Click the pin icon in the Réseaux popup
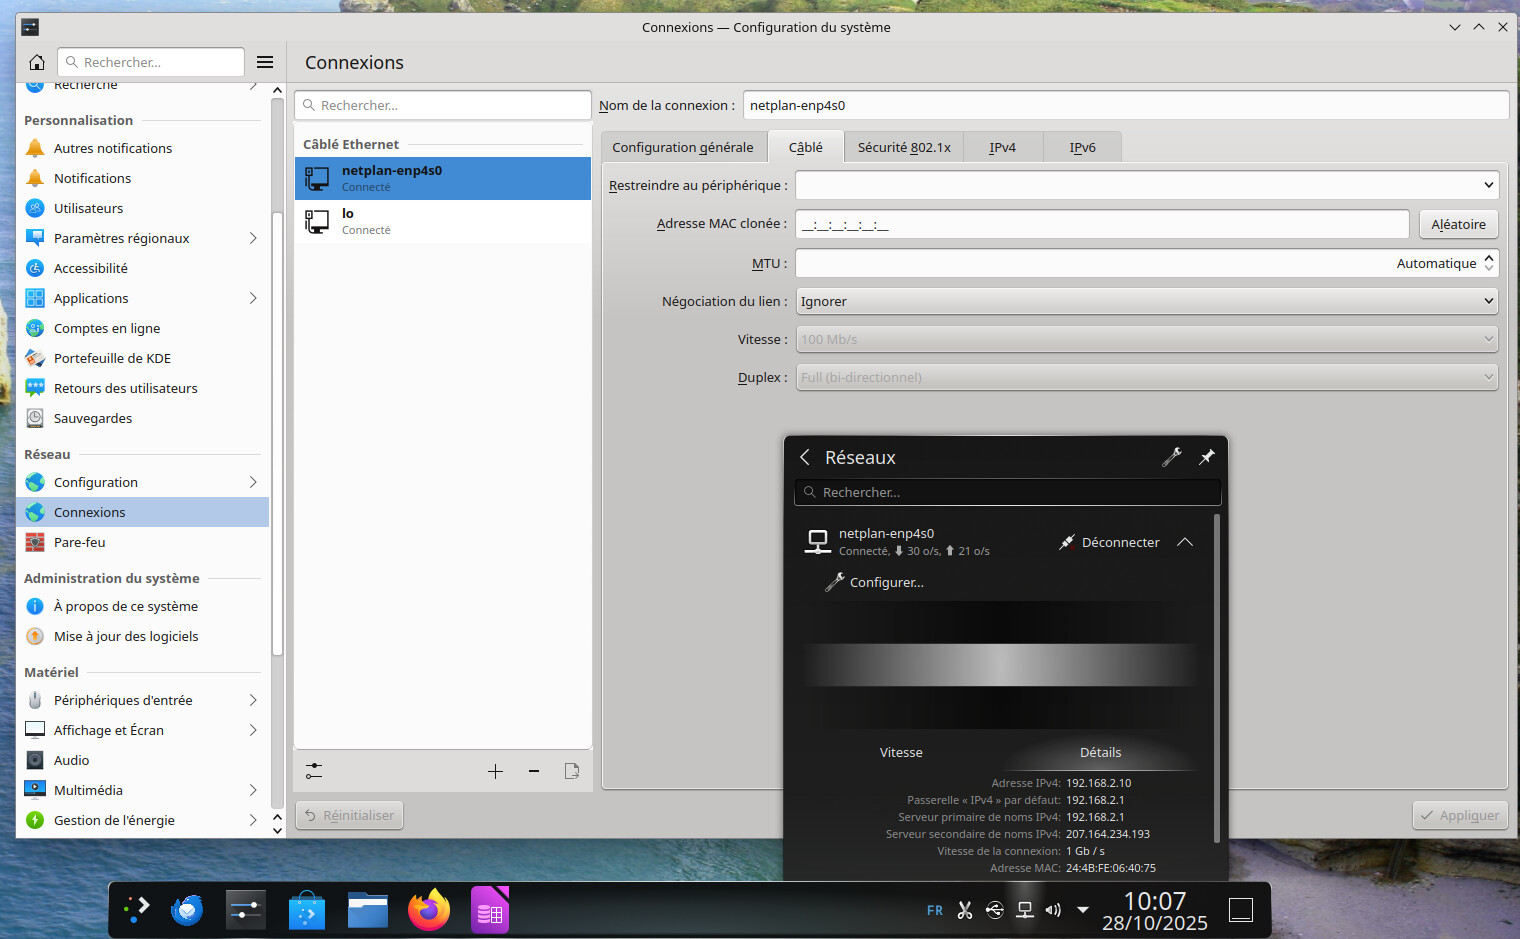Image resolution: width=1520 pixels, height=939 pixels. point(1207,457)
